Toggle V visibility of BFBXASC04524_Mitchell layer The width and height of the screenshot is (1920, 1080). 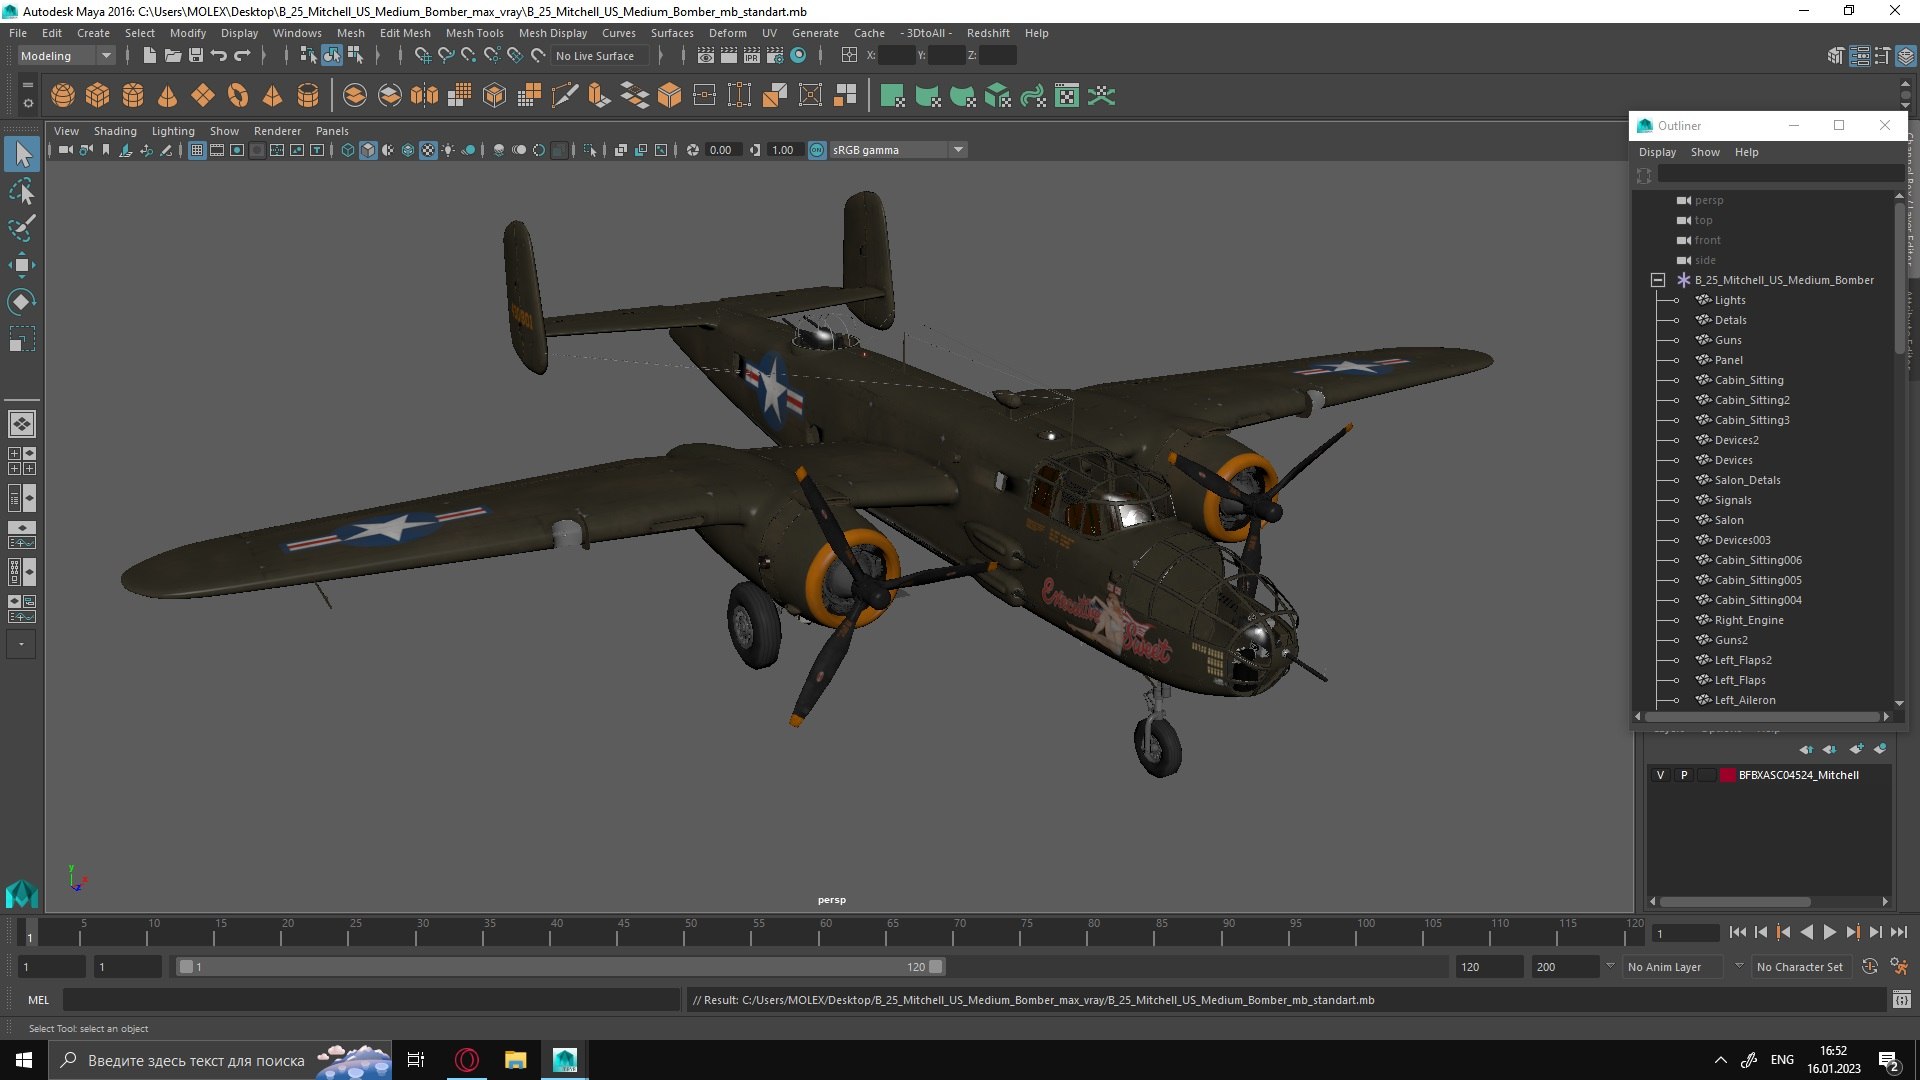point(1660,775)
